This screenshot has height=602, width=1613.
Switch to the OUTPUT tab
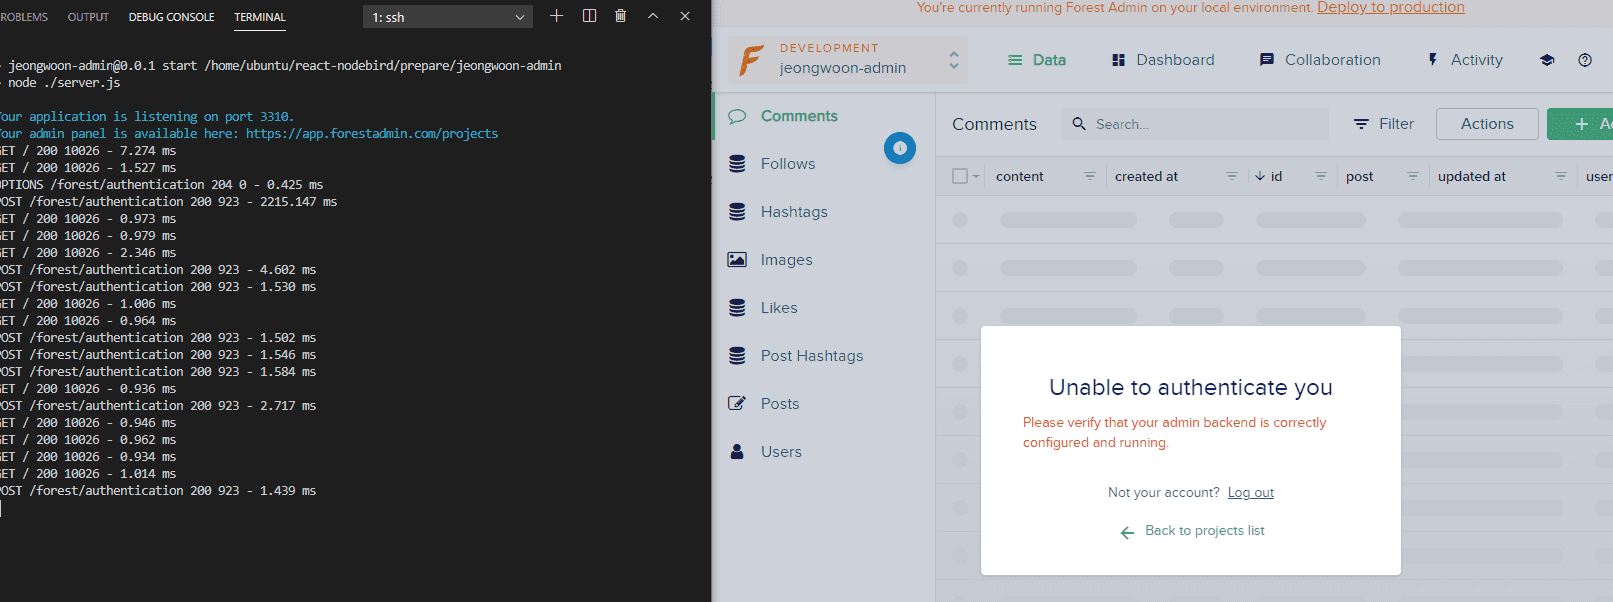(88, 17)
